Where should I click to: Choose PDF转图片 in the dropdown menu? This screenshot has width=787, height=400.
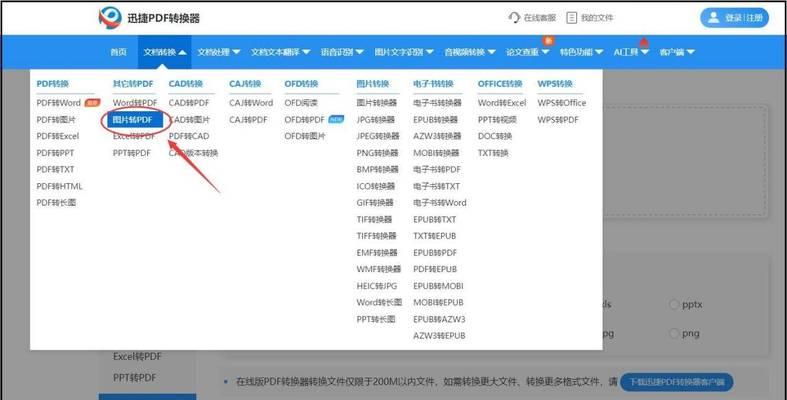pyautogui.click(x=56, y=119)
